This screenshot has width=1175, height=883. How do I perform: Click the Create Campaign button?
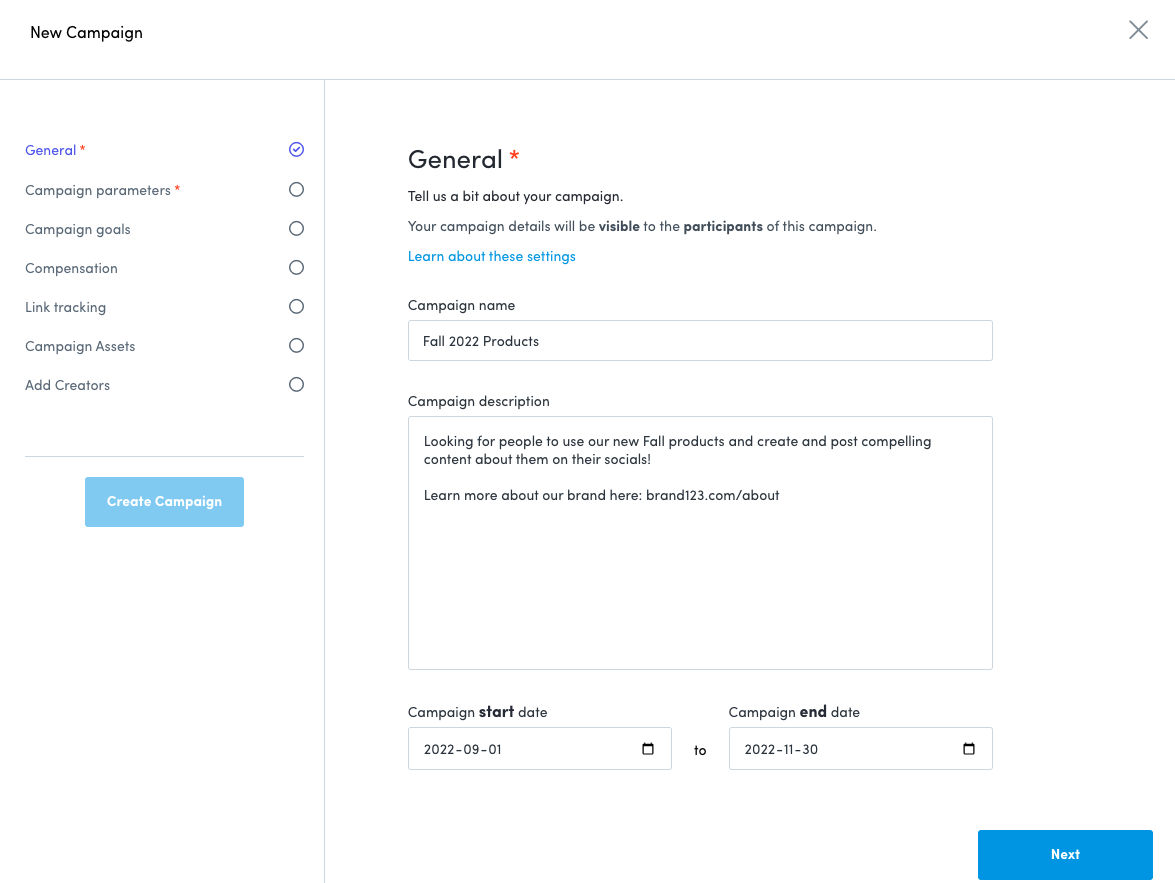click(164, 501)
